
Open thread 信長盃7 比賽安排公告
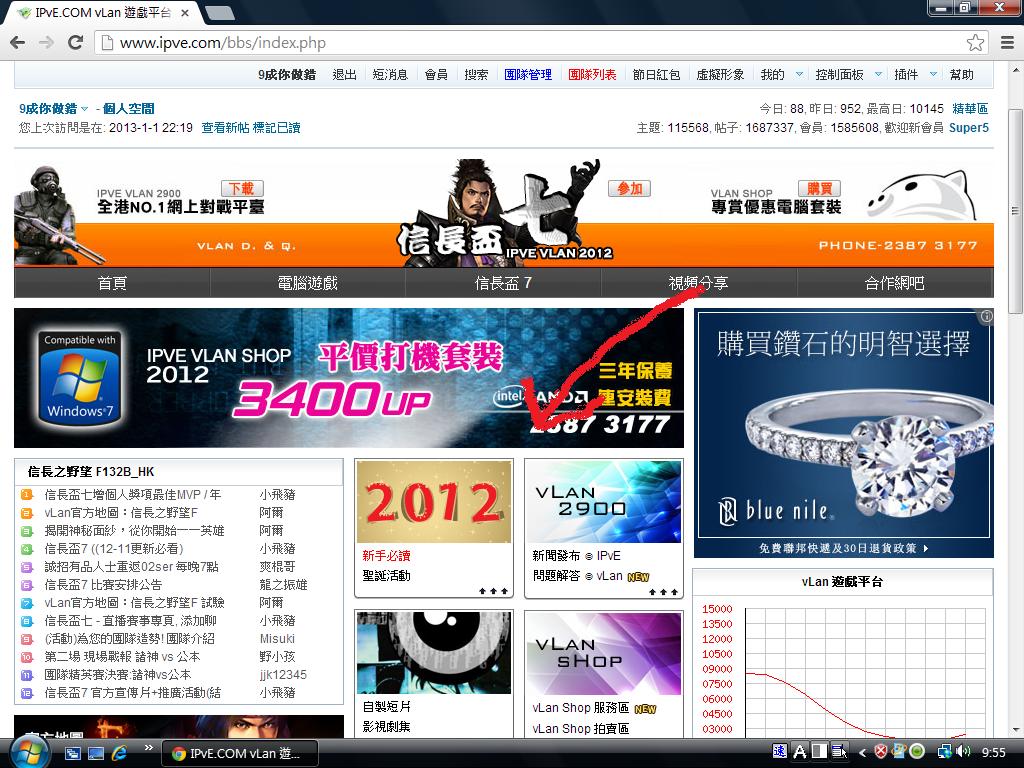click(103, 584)
